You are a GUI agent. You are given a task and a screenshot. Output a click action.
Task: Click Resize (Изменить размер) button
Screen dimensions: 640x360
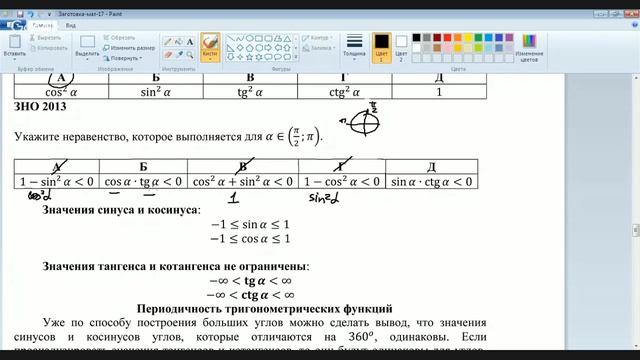[129, 48]
